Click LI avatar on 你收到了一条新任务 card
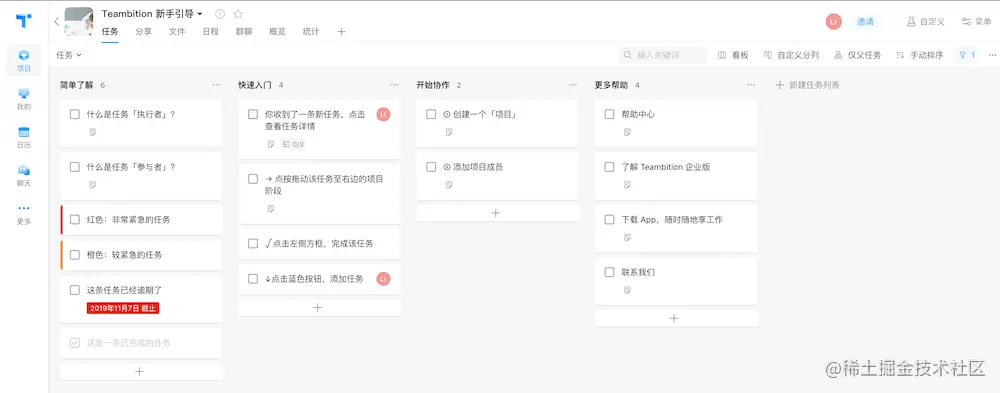 point(383,114)
